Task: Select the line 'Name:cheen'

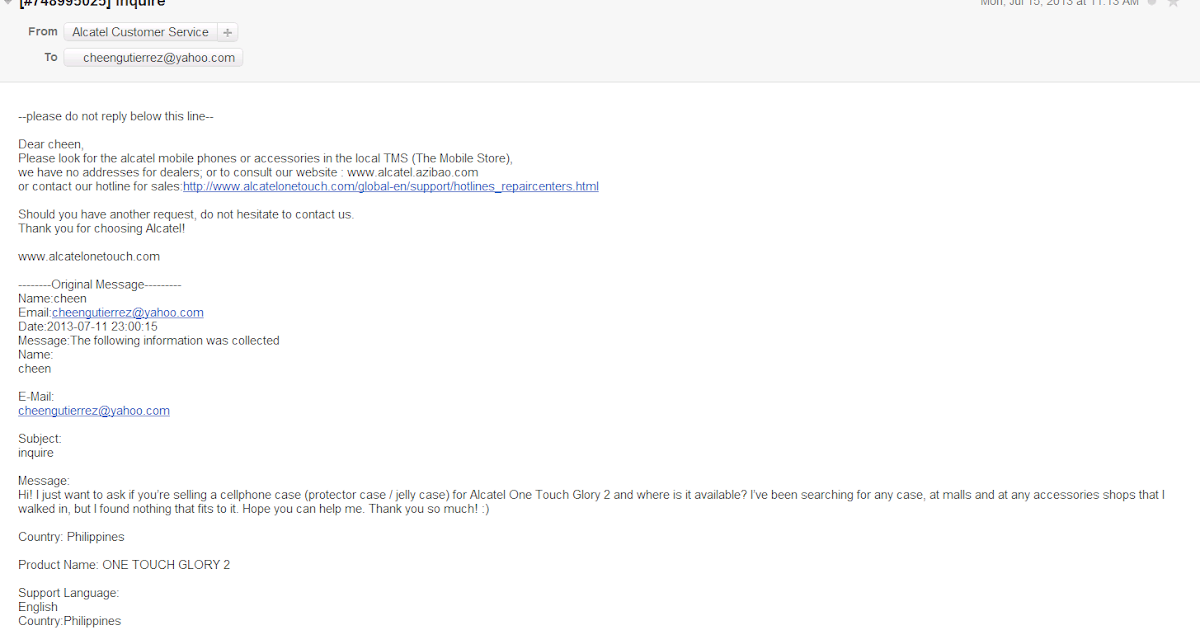Action: coord(52,298)
